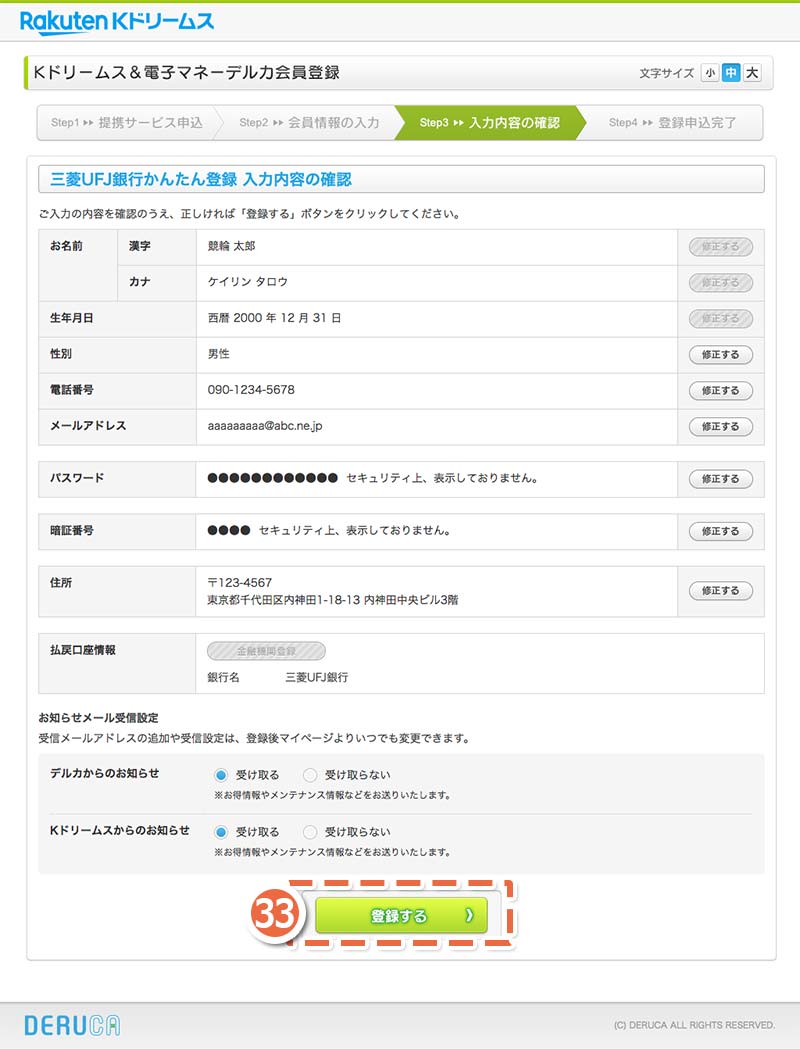Click お知らせメール受信設定 heading
The width and height of the screenshot is (800, 1049).
pos(98,718)
